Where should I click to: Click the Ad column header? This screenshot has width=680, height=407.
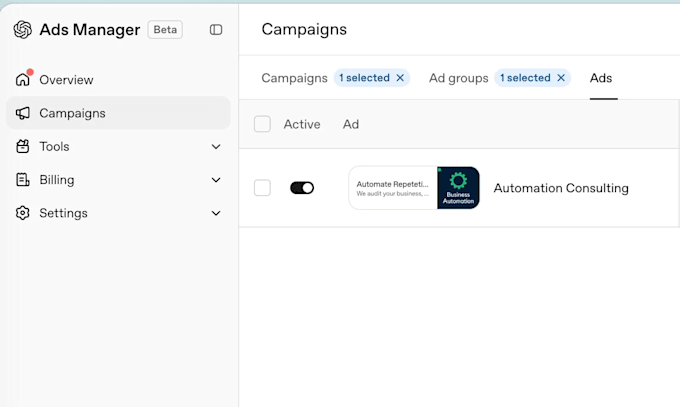point(351,125)
